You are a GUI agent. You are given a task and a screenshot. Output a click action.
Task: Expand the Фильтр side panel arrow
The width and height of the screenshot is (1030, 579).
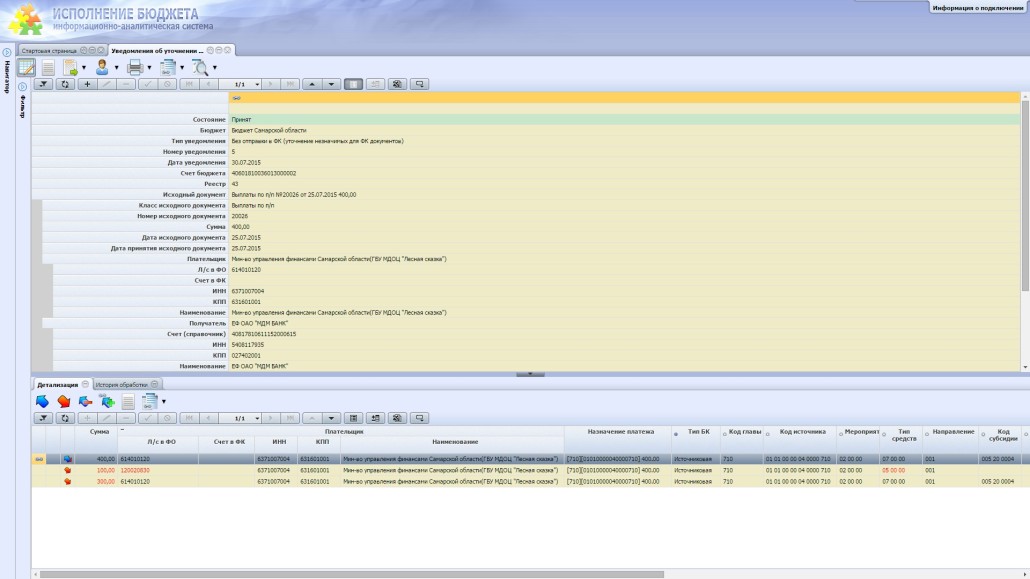[22, 87]
